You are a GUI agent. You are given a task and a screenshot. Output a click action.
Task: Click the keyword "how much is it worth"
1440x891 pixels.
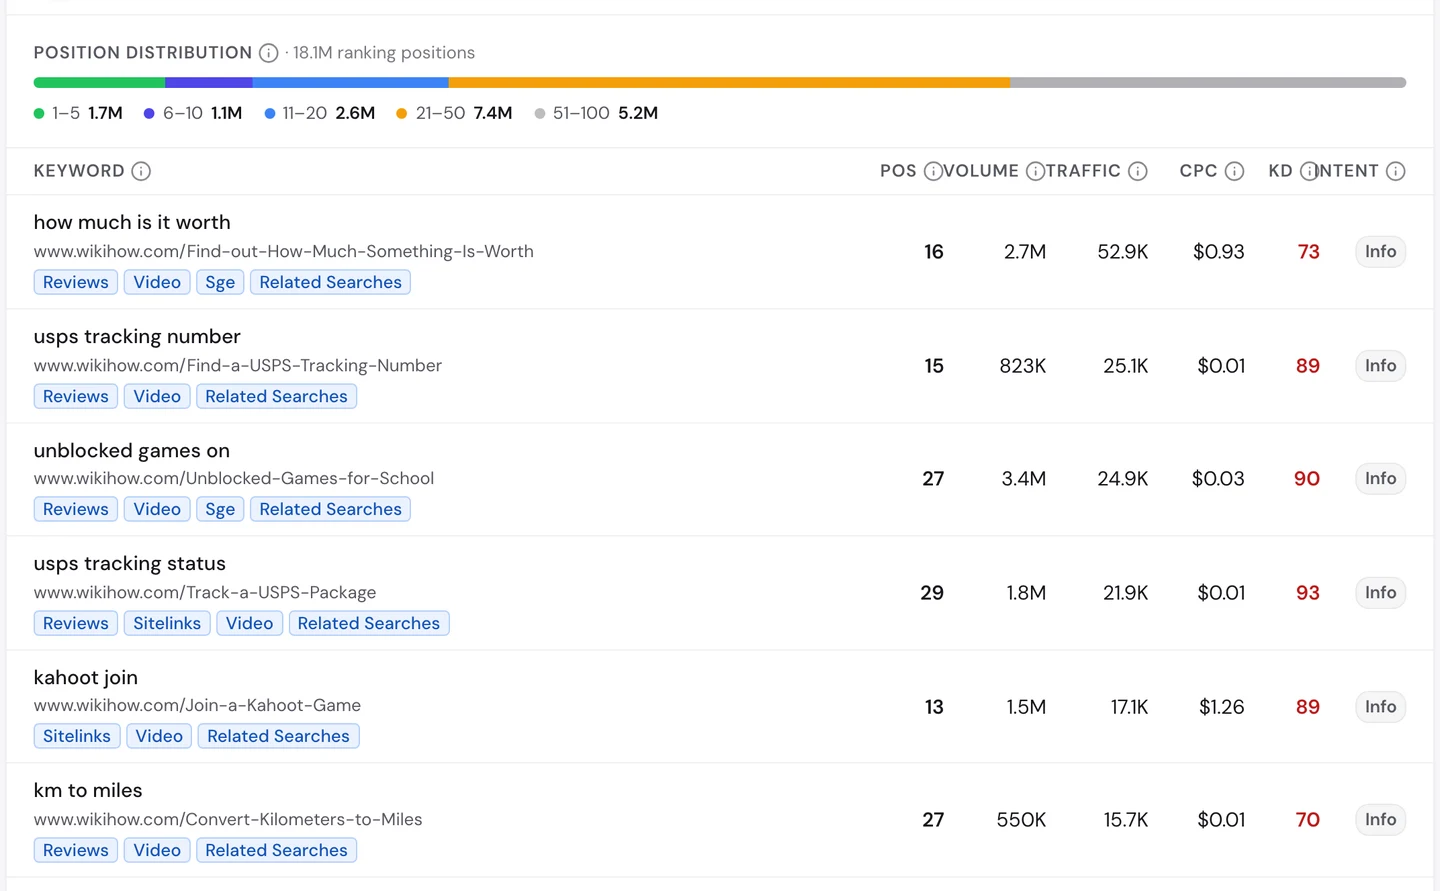pyautogui.click(x=132, y=223)
